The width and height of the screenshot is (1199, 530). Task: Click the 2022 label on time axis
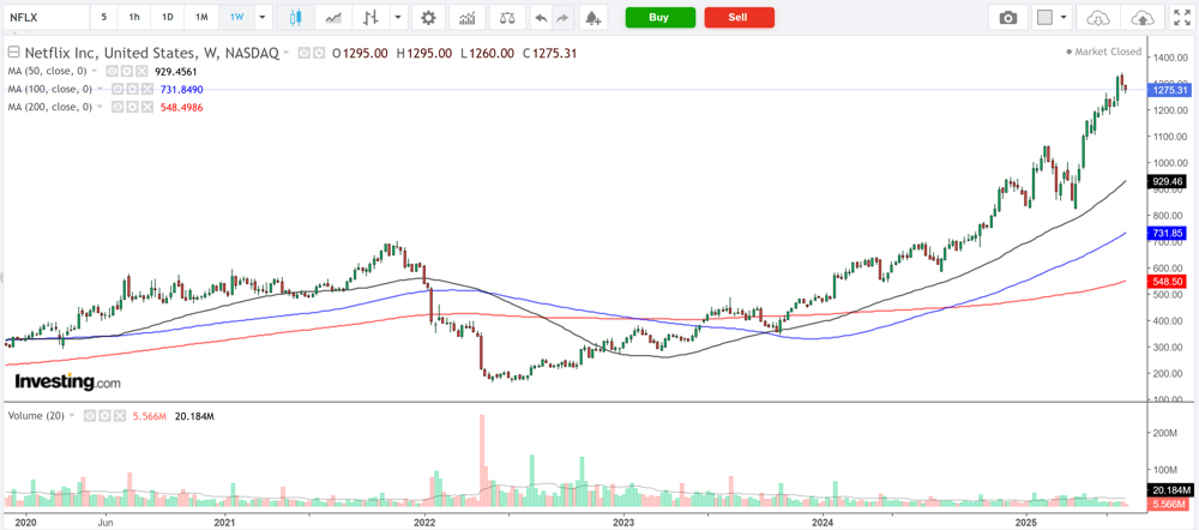[424, 522]
